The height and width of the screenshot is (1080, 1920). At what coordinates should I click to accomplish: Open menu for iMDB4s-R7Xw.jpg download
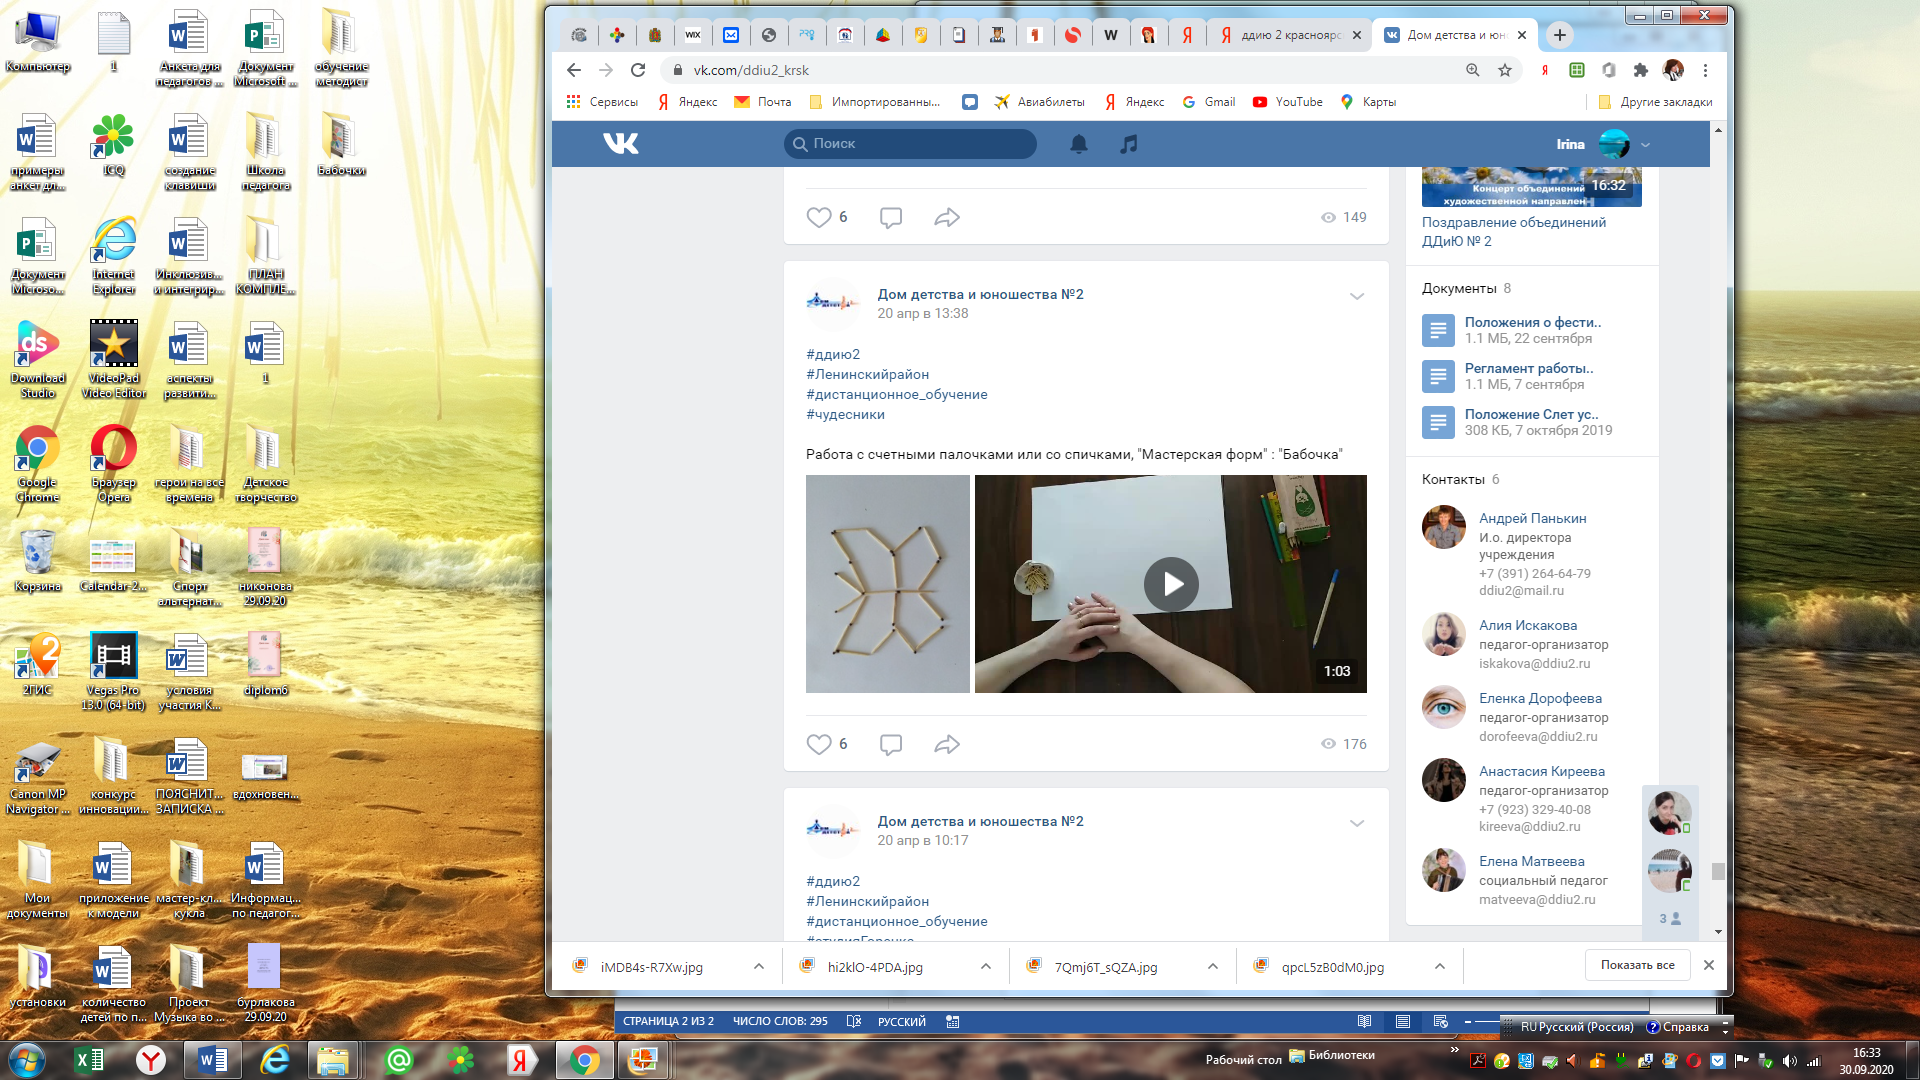pos(759,966)
